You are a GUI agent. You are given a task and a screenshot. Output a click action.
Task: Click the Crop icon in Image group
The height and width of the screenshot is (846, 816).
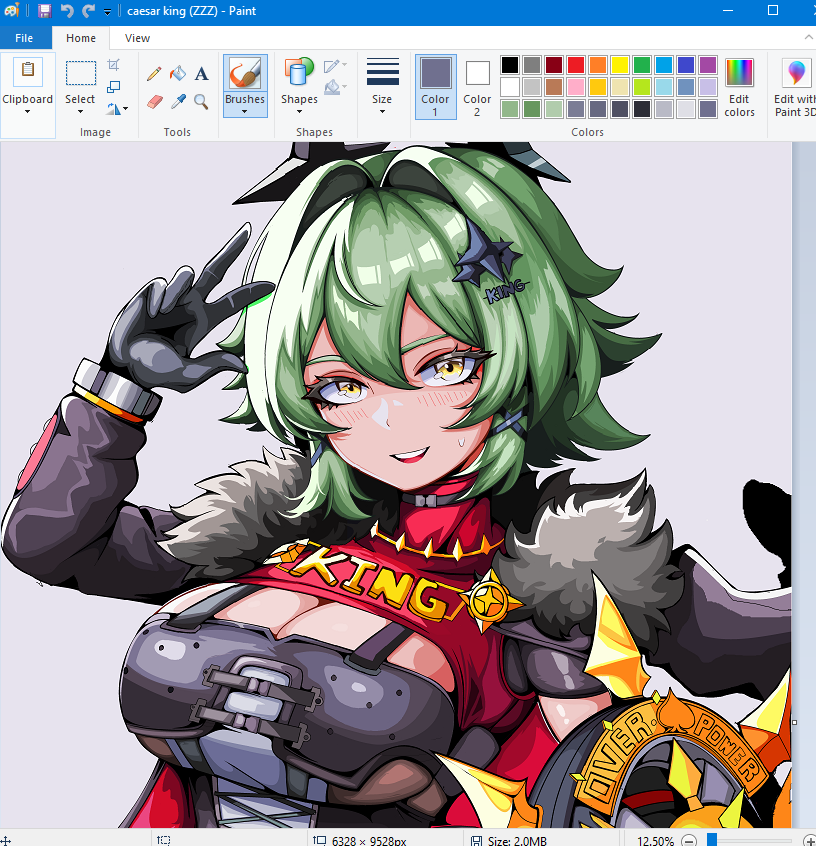[113, 63]
